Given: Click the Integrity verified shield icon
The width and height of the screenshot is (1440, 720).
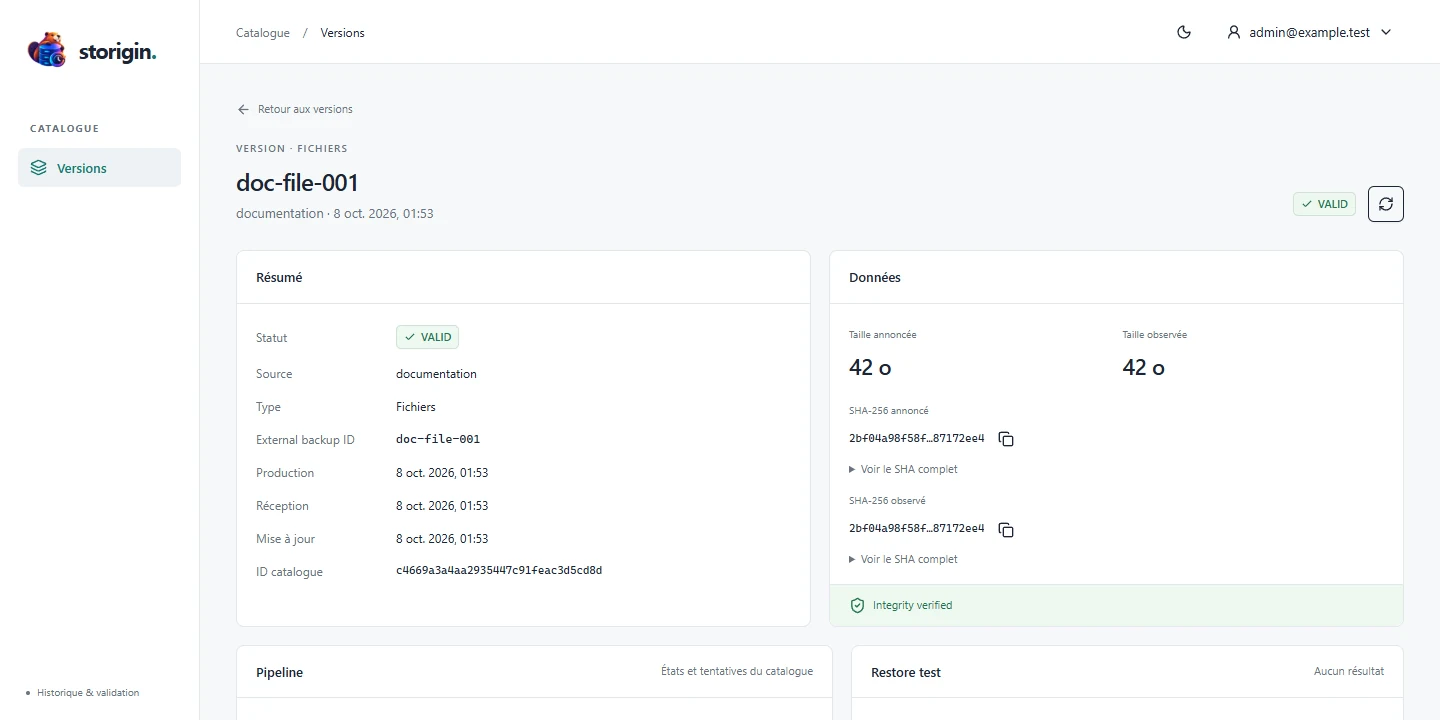Looking at the screenshot, I should coord(857,605).
